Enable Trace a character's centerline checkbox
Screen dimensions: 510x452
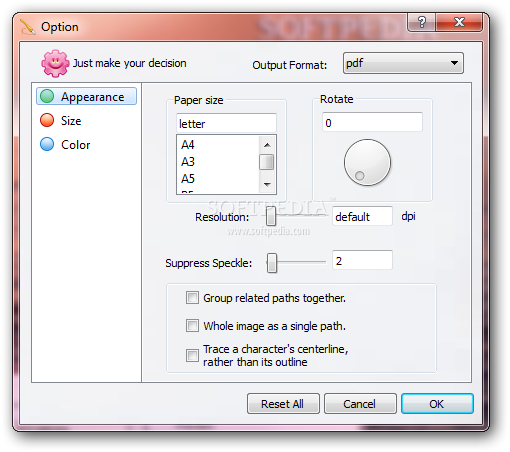point(192,355)
